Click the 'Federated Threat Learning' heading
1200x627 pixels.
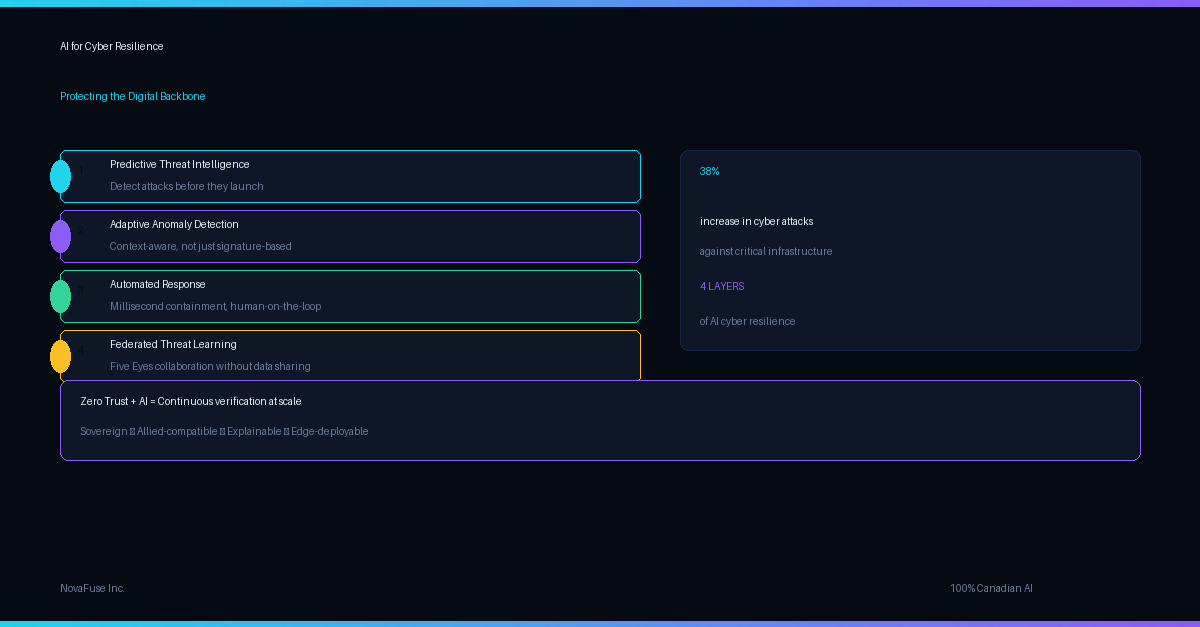(173, 344)
